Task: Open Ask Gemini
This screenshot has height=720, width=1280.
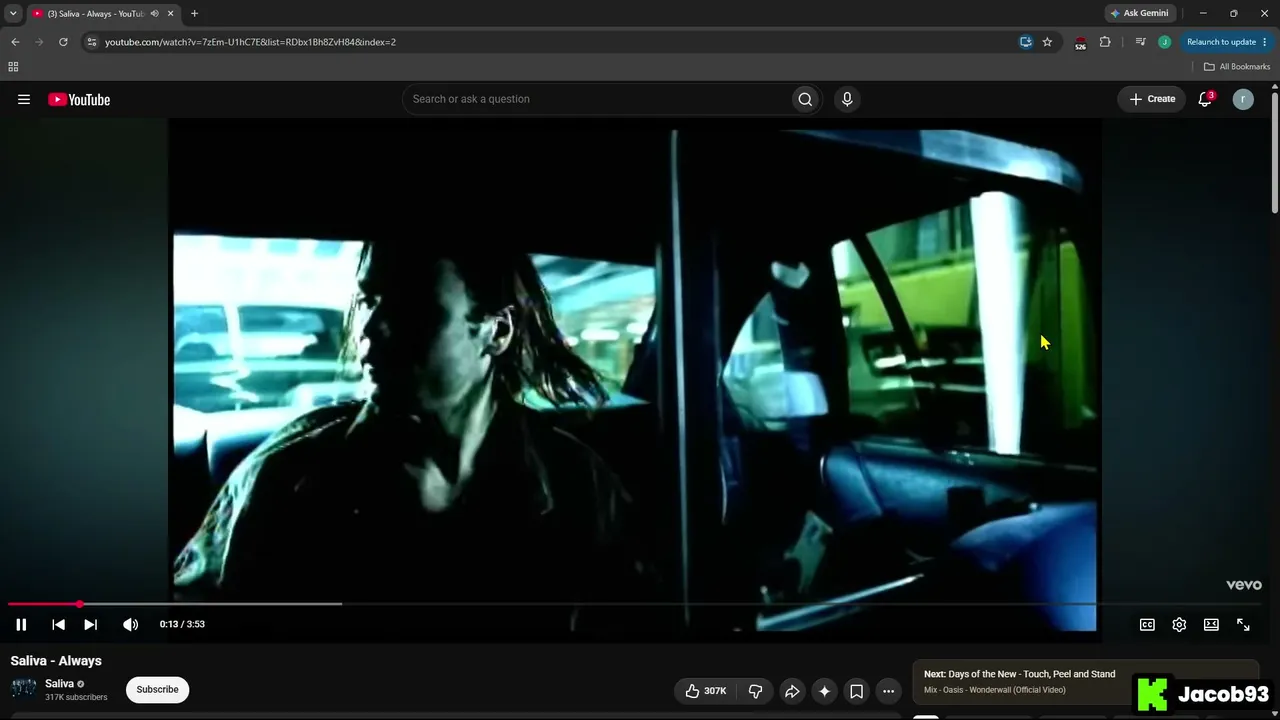Action: tap(1139, 13)
